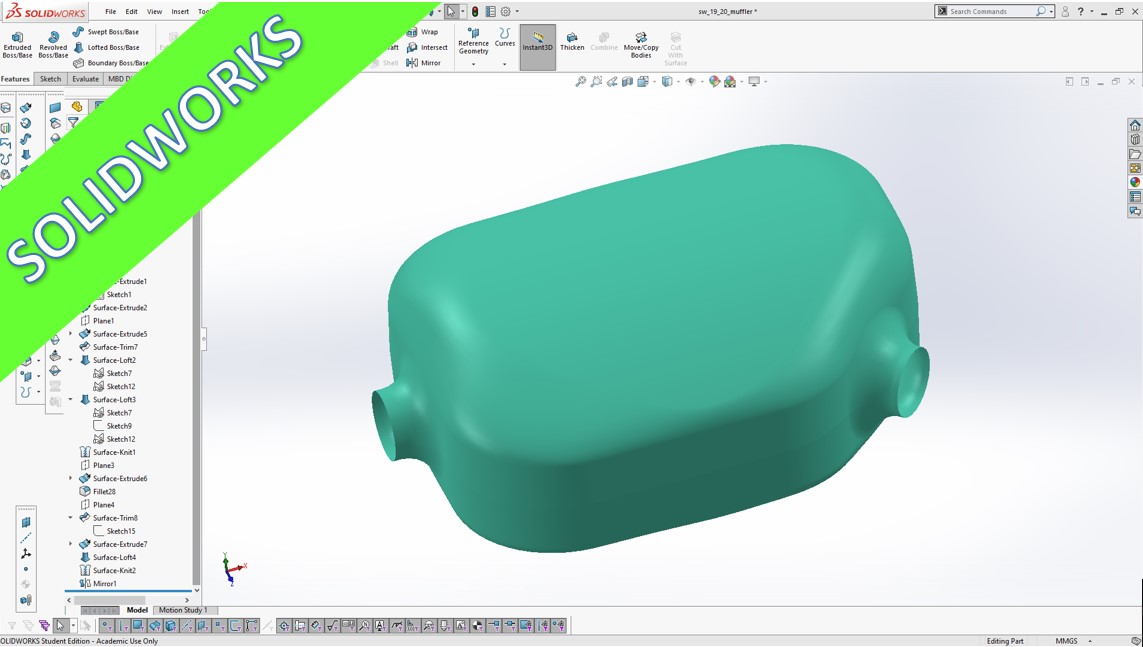Switch to the Evaluate tab
Image resolution: width=1143 pixels, height=647 pixels.
85,79
